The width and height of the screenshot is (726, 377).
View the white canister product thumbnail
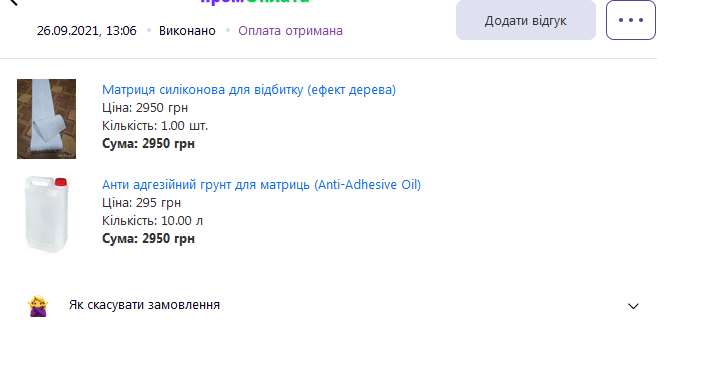tap(46, 214)
